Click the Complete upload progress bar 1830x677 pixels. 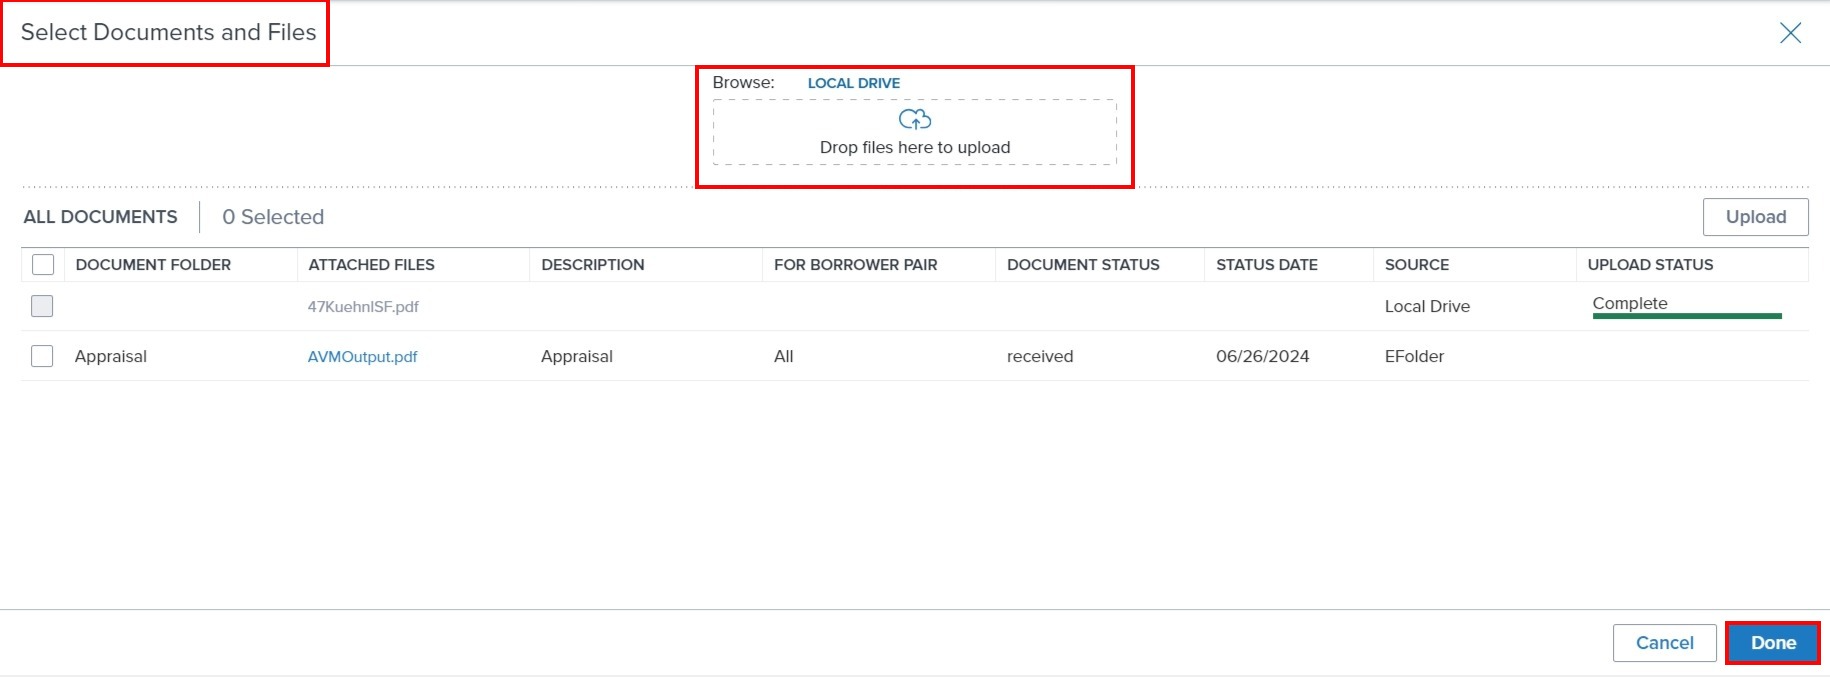[1687, 316]
